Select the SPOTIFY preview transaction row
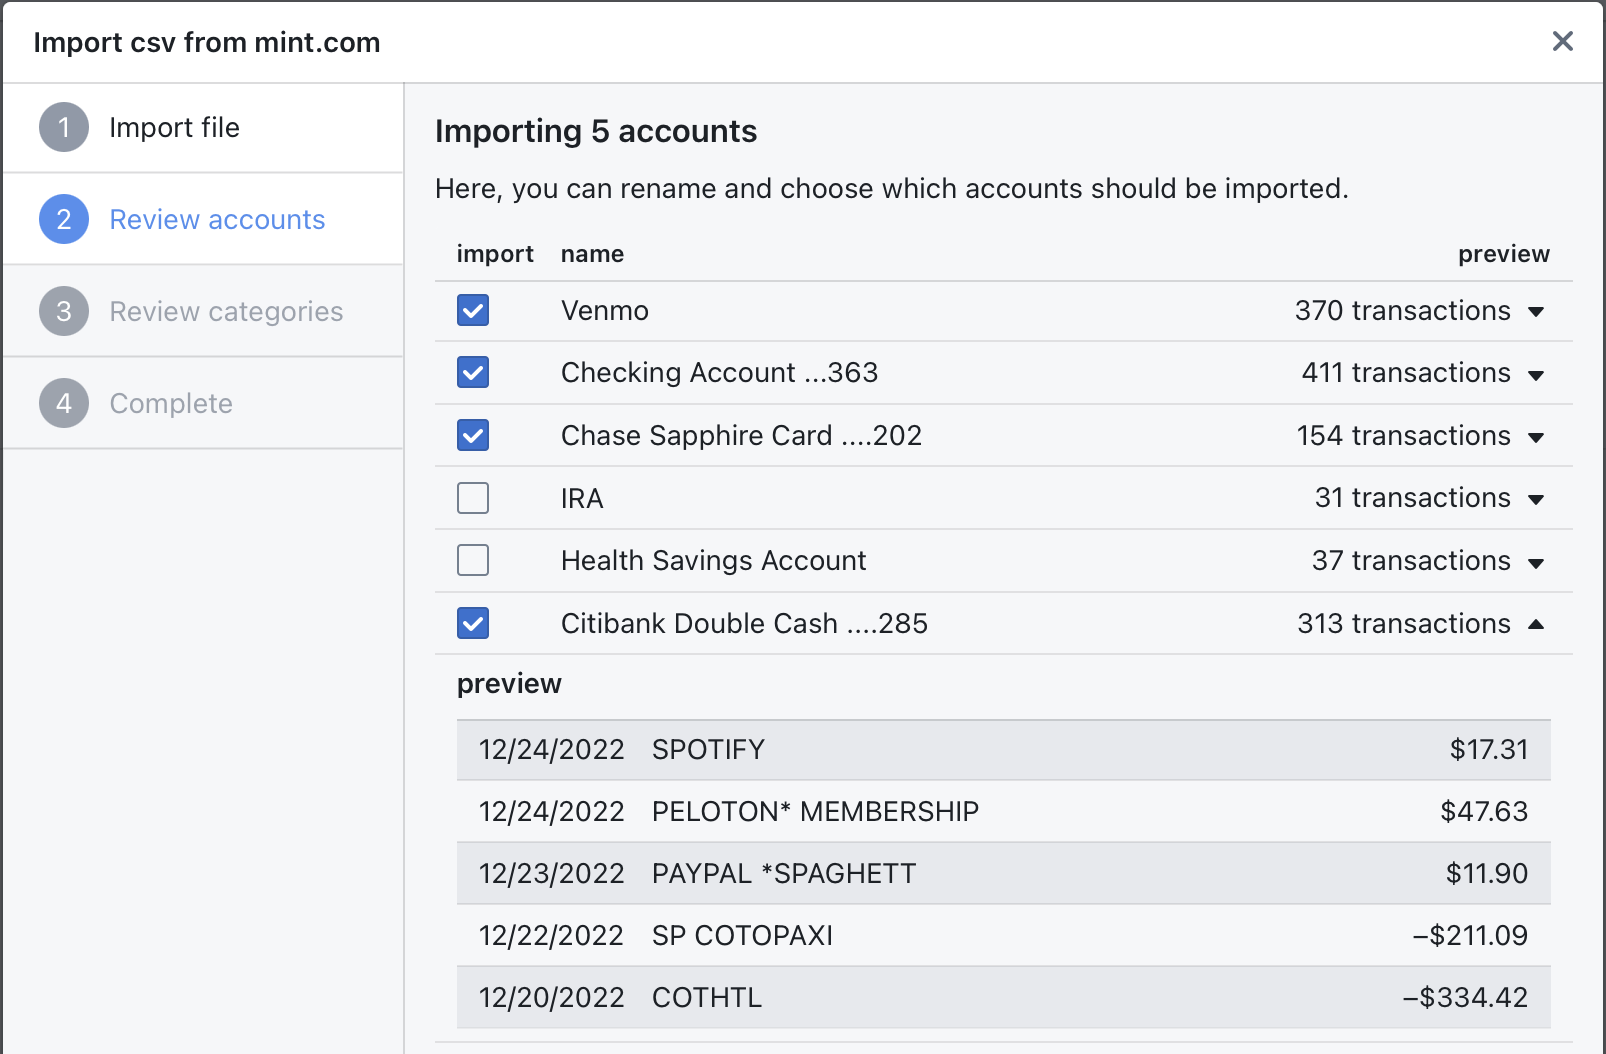The width and height of the screenshot is (1606, 1054). [1000, 749]
